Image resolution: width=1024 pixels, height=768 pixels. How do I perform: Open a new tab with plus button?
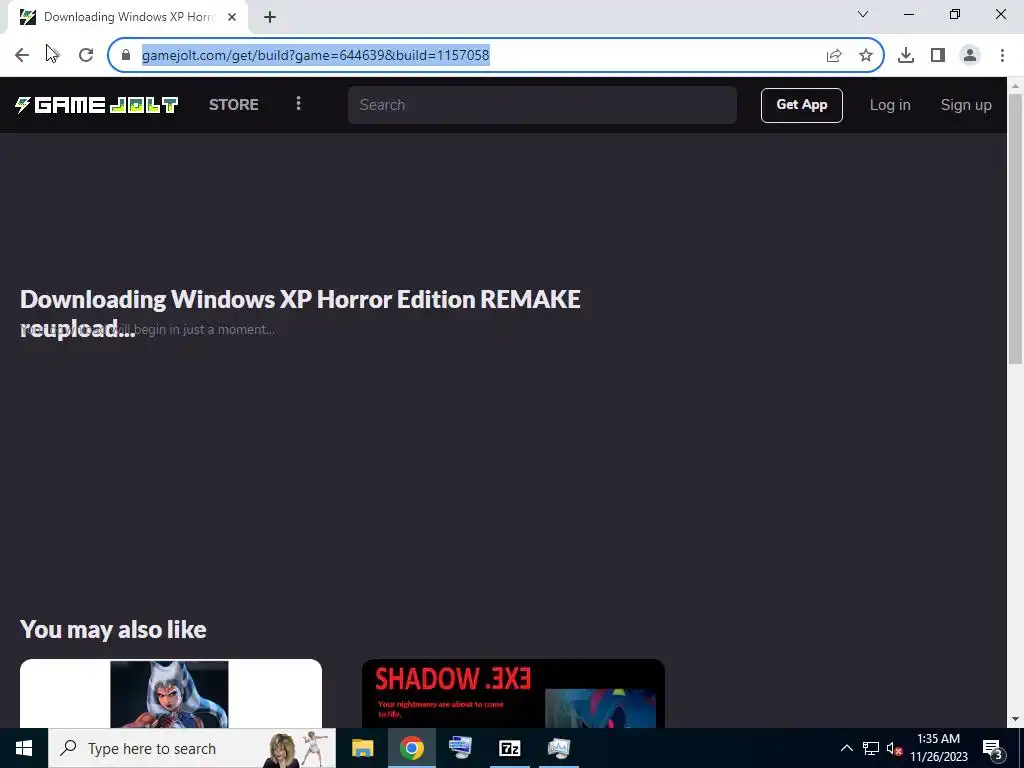click(270, 17)
